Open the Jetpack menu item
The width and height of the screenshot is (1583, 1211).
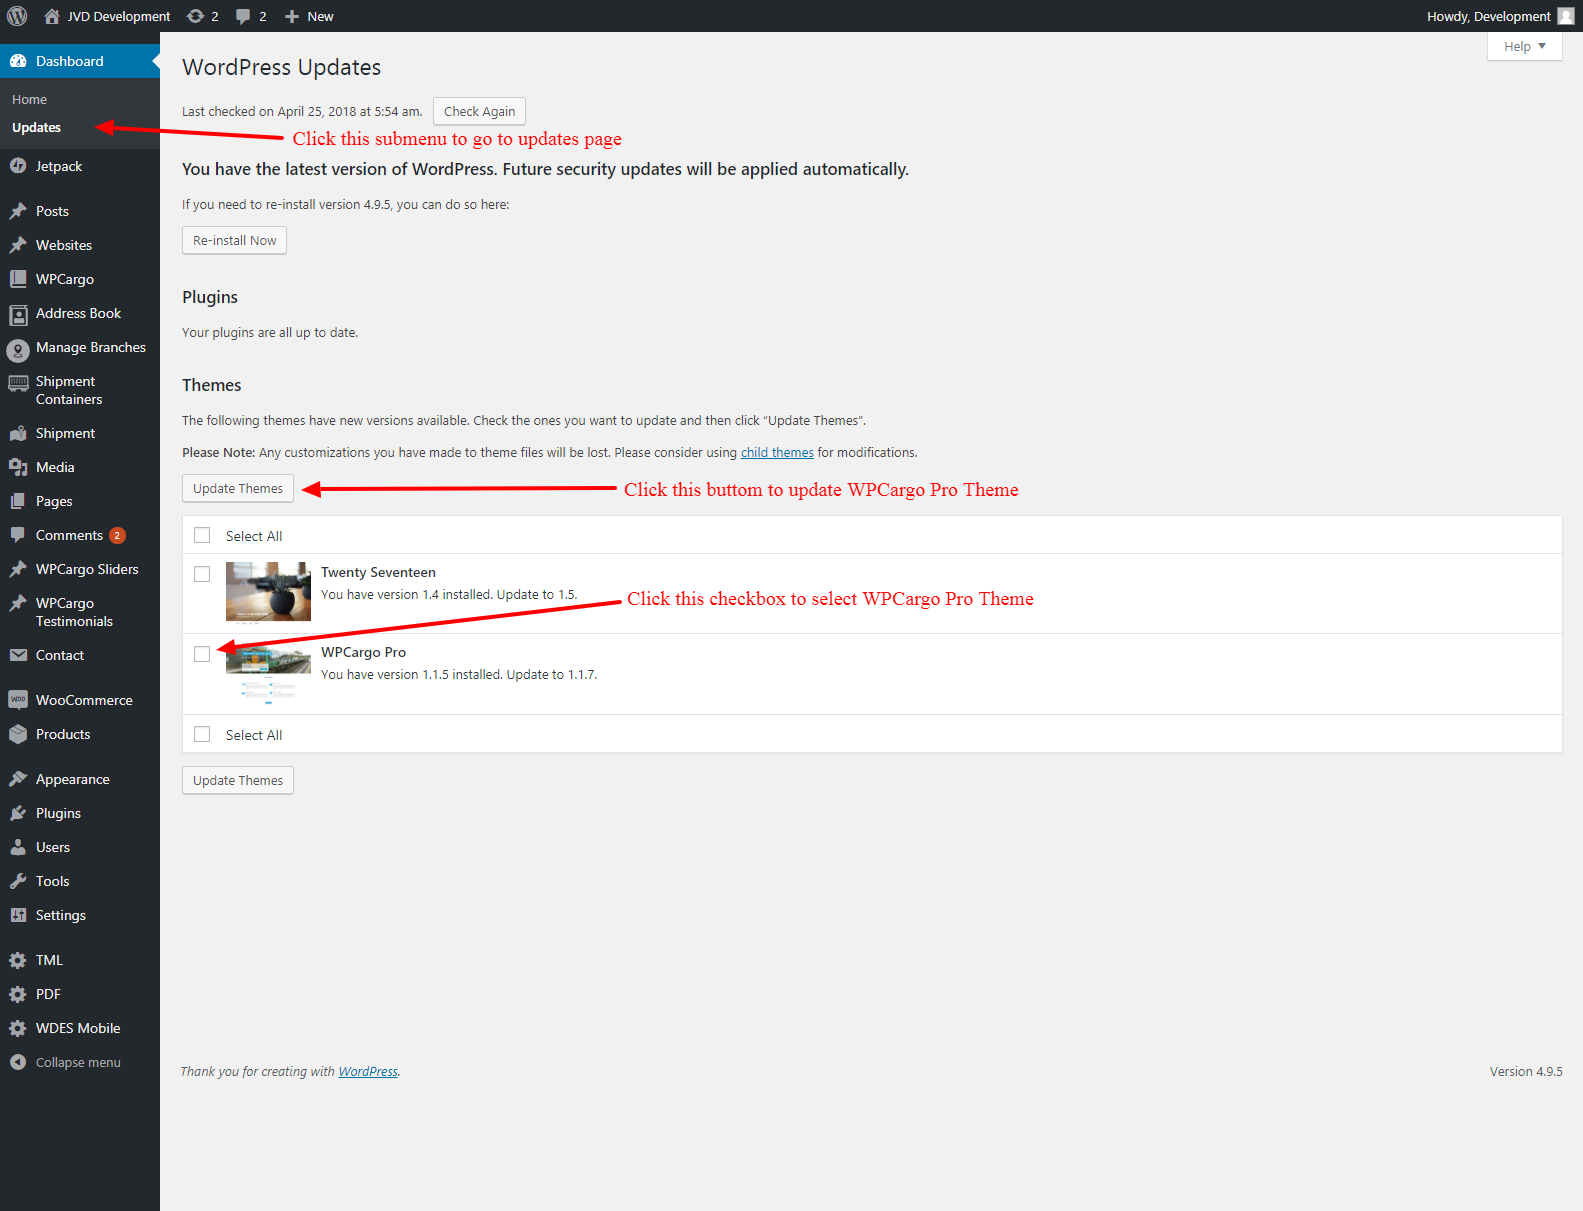pos(59,166)
